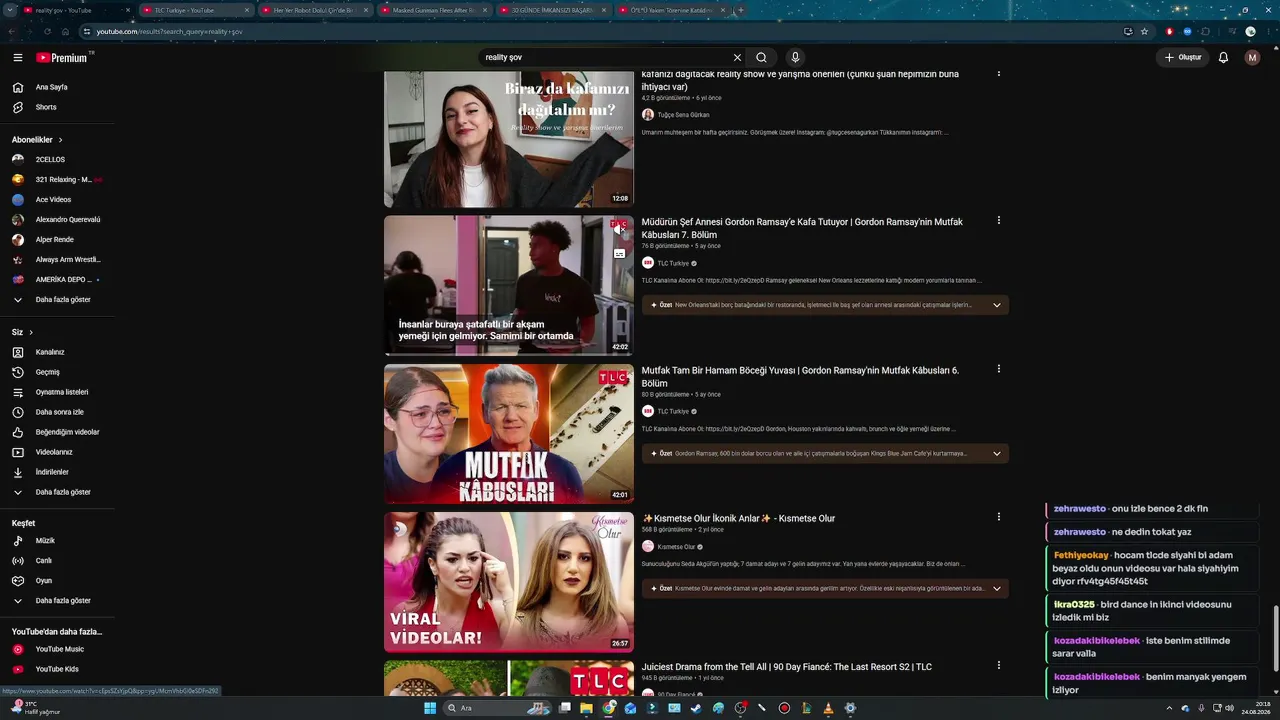Open Tuğçe Sena Gürkan channel link
Viewport: 1280px width, 720px height.
coord(683,115)
